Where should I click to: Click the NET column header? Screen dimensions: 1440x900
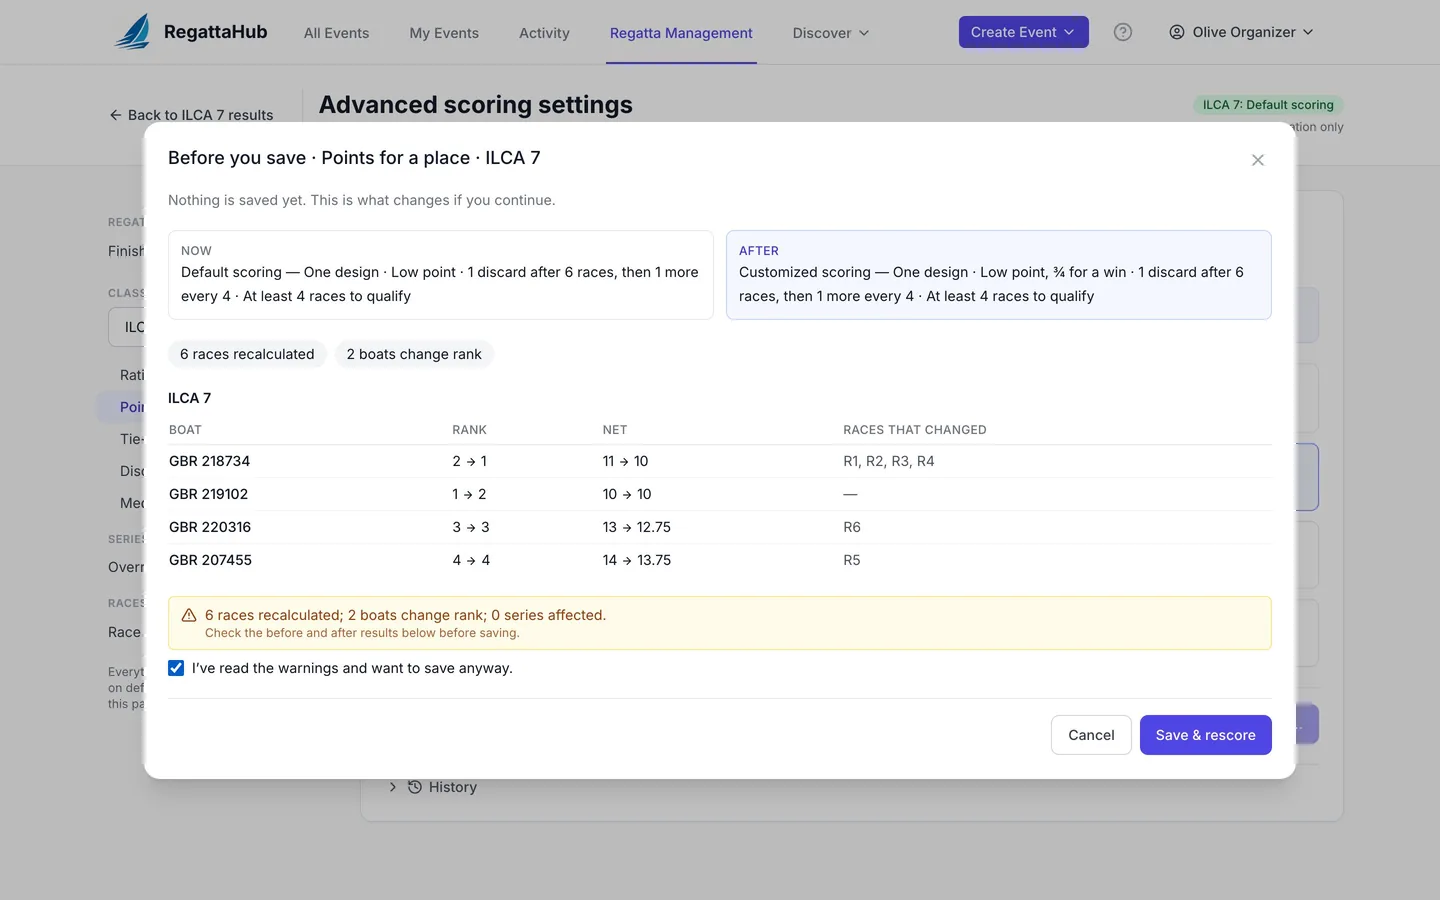(x=615, y=430)
